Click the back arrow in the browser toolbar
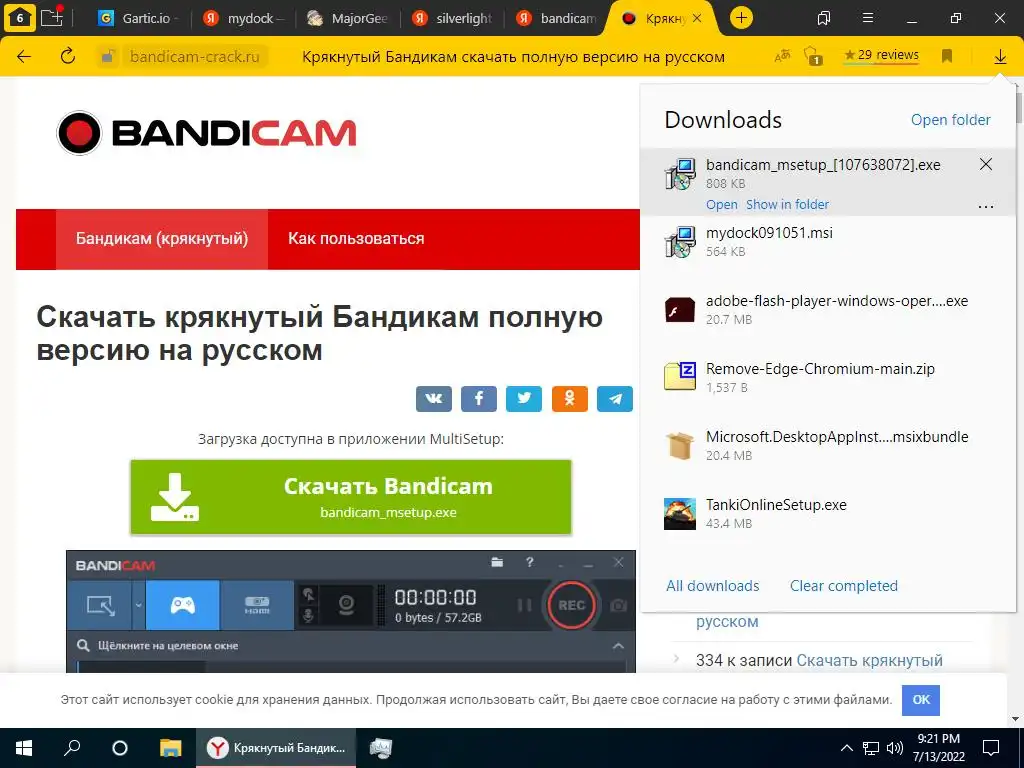 click(x=24, y=57)
